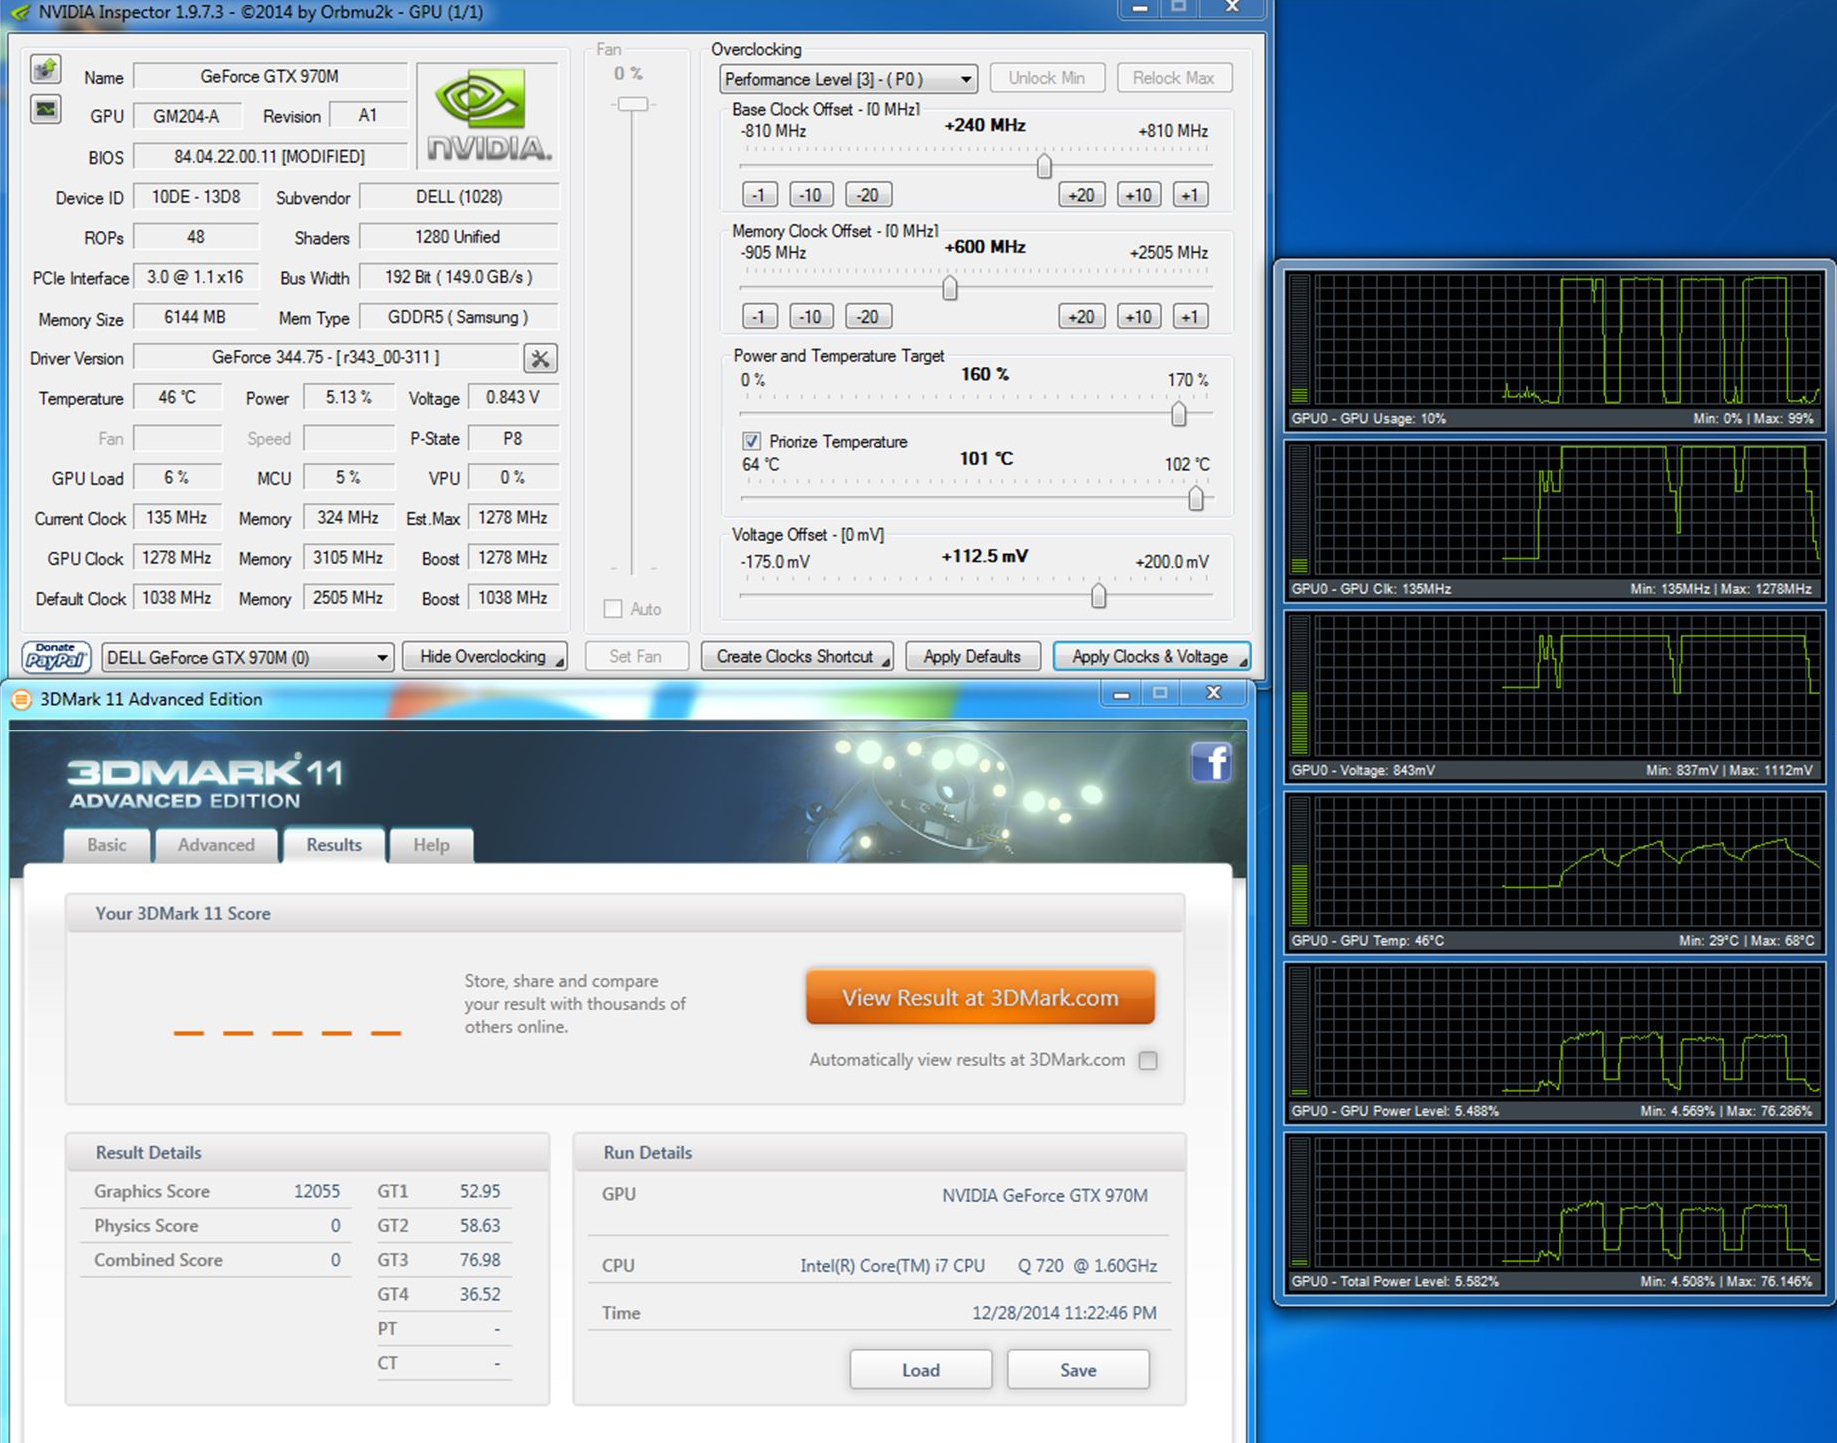
Task: Expand Hide Overcocking button arrow menu
Action: coord(559,662)
